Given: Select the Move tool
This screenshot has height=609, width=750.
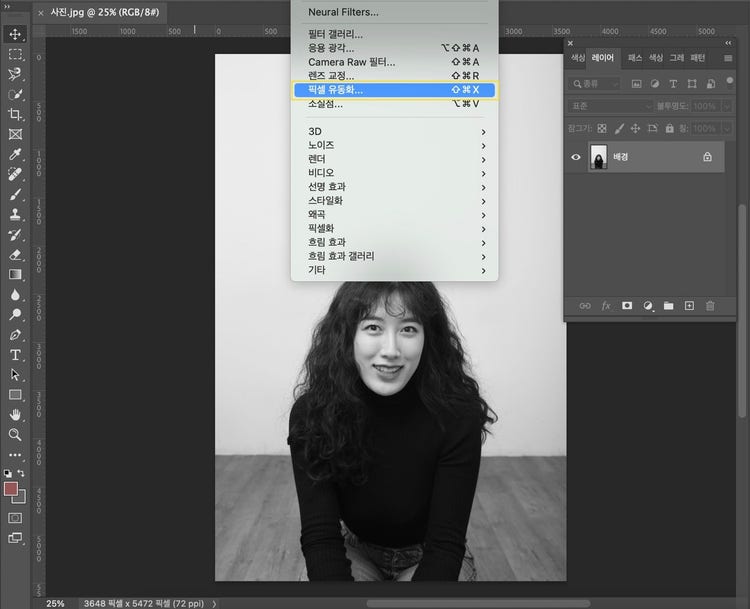Looking at the screenshot, I should [x=15, y=34].
